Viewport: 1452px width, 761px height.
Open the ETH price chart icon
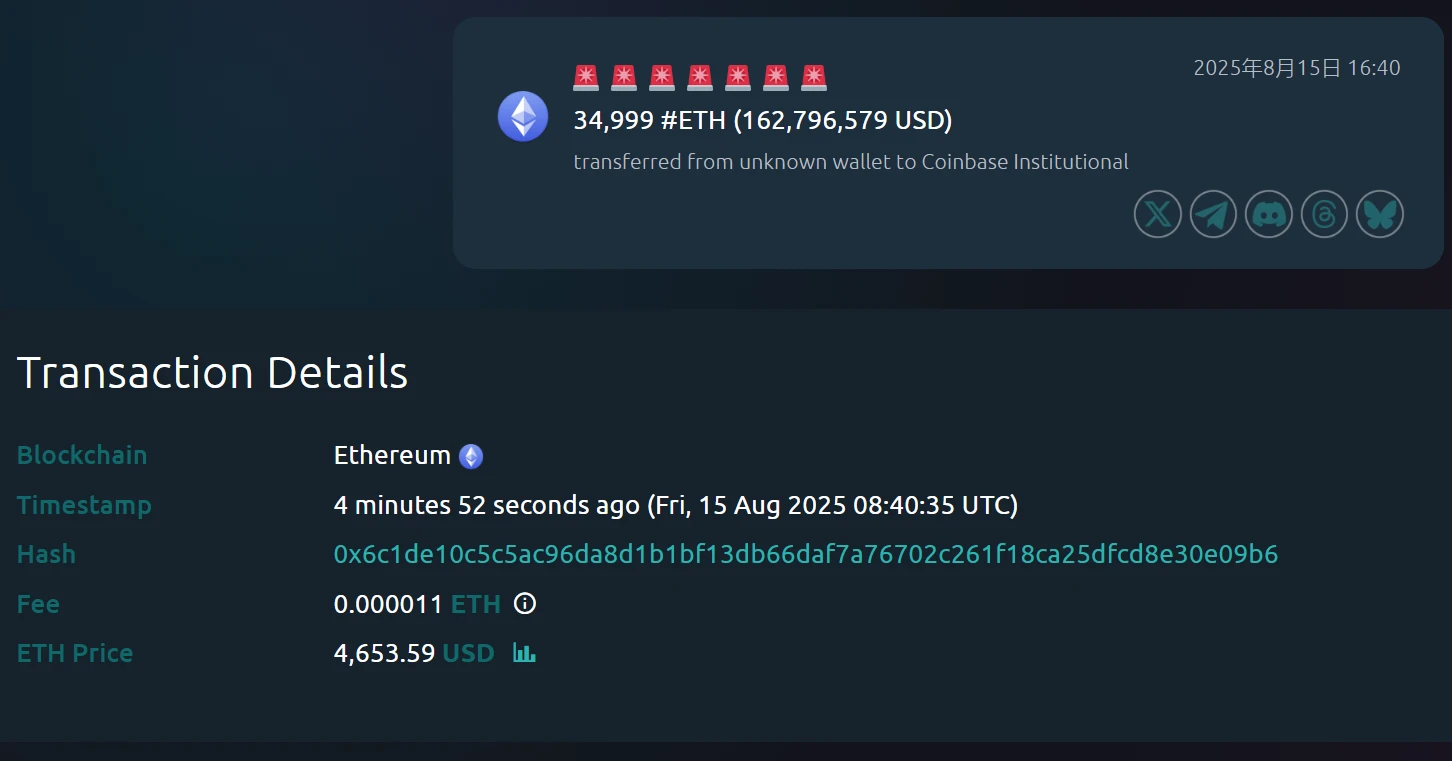coord(524,653)
